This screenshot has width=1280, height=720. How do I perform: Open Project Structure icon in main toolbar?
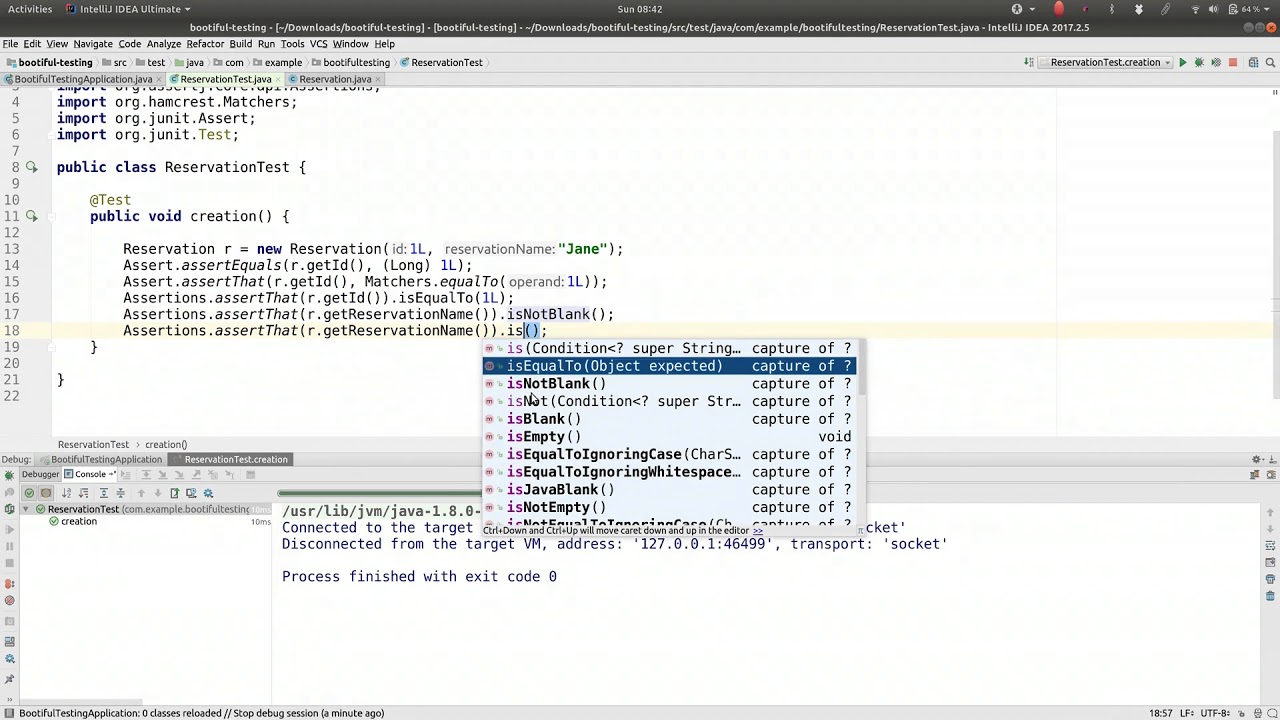(1252, 62)
